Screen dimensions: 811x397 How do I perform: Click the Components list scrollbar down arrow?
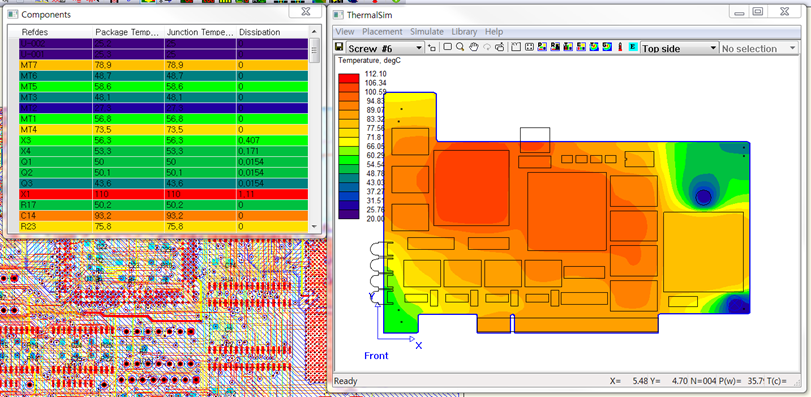click(x=313, y=227)
